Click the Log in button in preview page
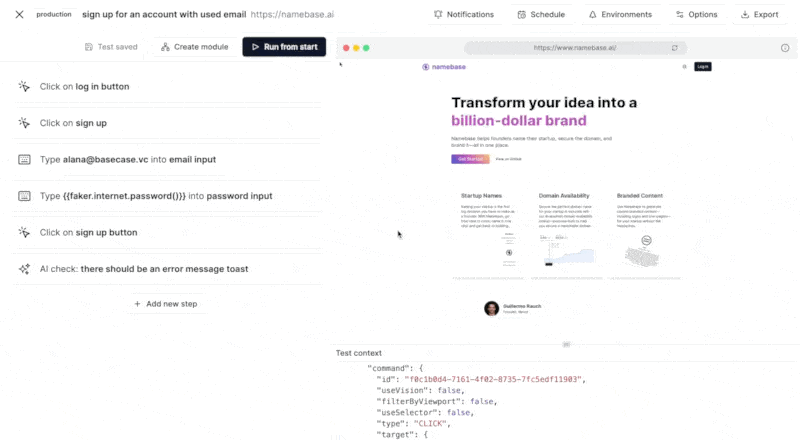800x440 pixels. (x=703, y=67)
